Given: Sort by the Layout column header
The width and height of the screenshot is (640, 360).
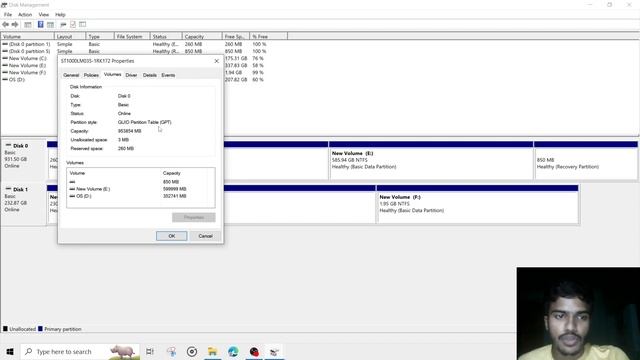Looking at the screenshot, I should [x=70, y=37].
